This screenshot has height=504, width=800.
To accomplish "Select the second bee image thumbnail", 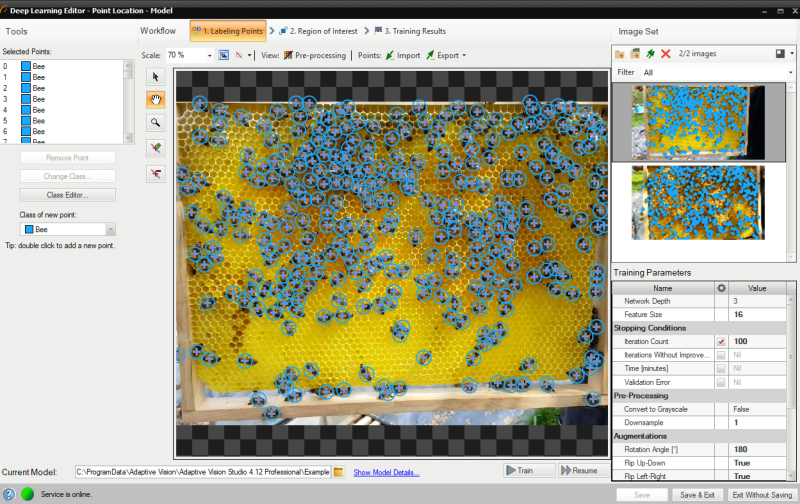I will (699, 203).
